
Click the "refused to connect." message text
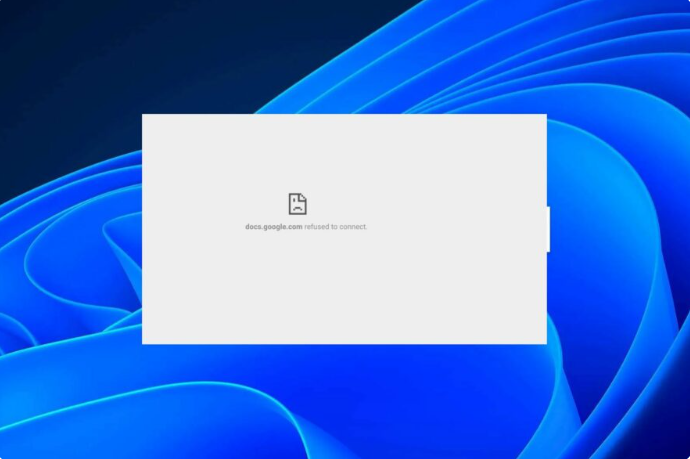336,227
